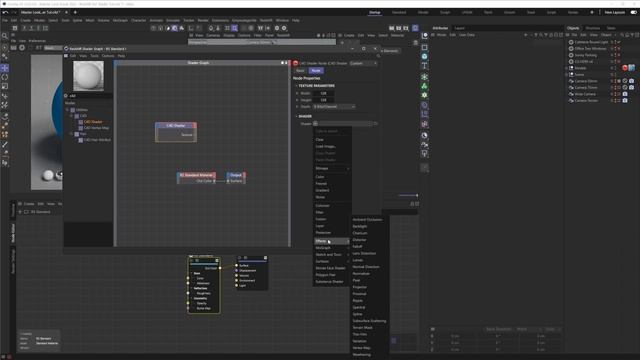The image size is (640, 360).
Task: Open the Depth dropdown in Texture Parameters
Action: point(334,107)
